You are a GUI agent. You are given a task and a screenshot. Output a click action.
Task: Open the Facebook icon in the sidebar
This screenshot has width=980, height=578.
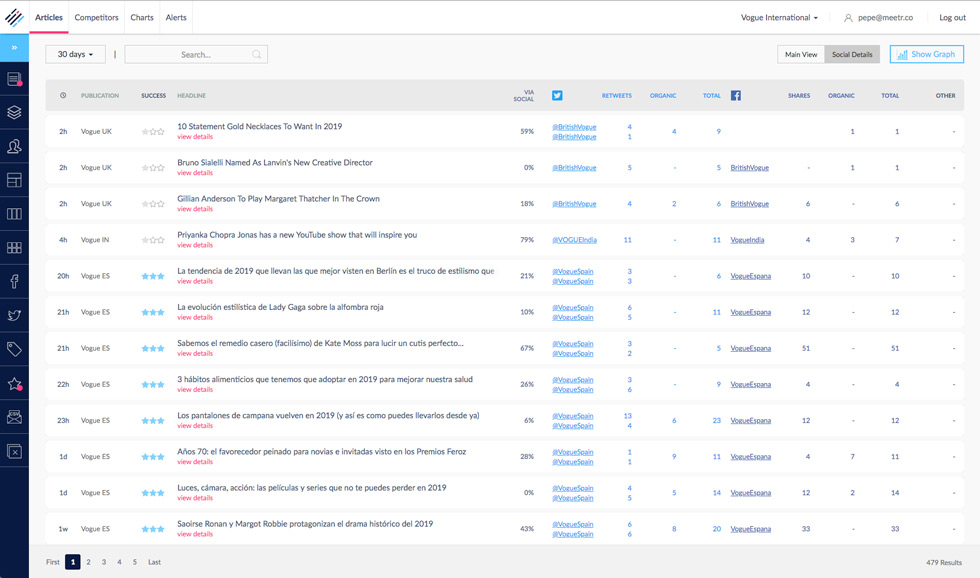[x=14, y=282]
